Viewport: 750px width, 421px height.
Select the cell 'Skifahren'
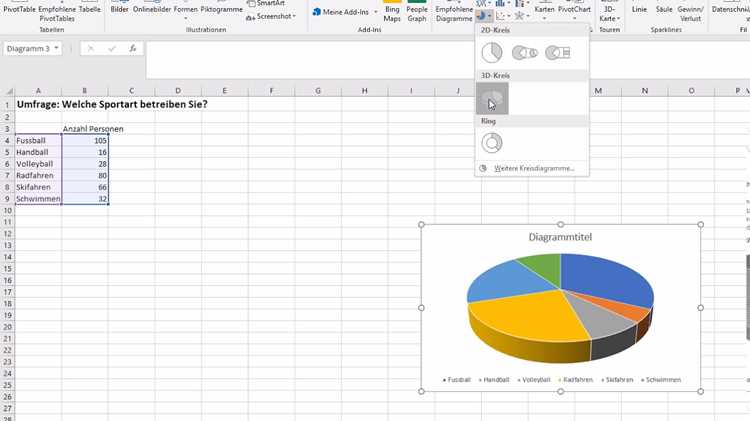click(x=38, y=187)
